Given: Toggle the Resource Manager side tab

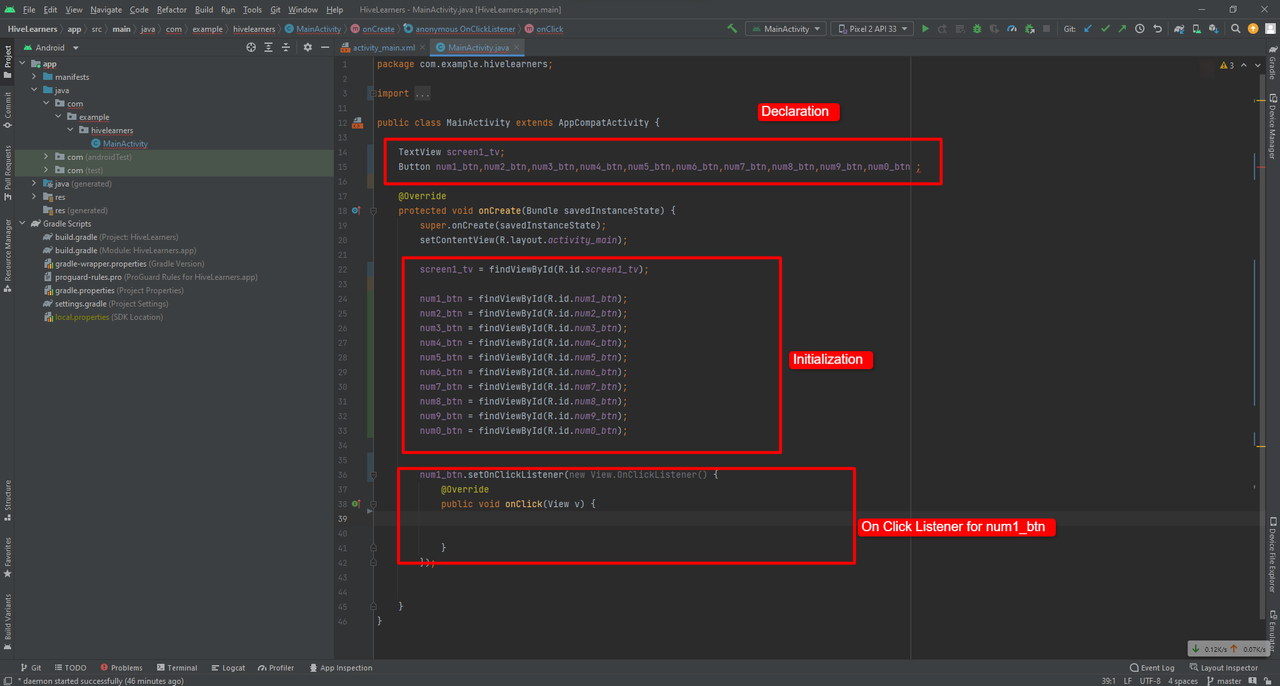Looking at the screenshot, I should pos(7,256).
